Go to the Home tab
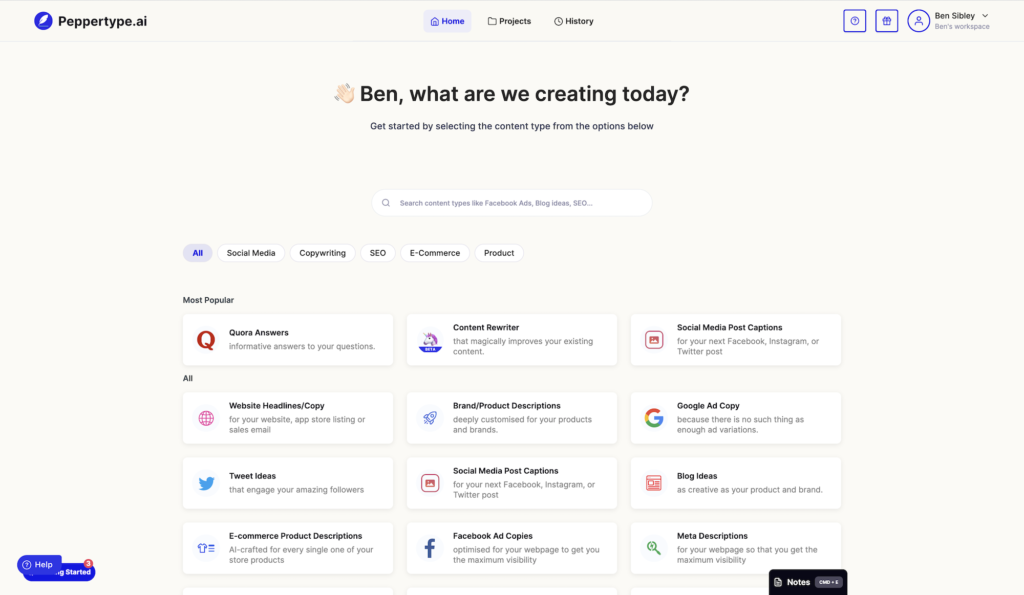This screenshot has width=1024, height=595. pyautogui.click(x=447, y=22)
